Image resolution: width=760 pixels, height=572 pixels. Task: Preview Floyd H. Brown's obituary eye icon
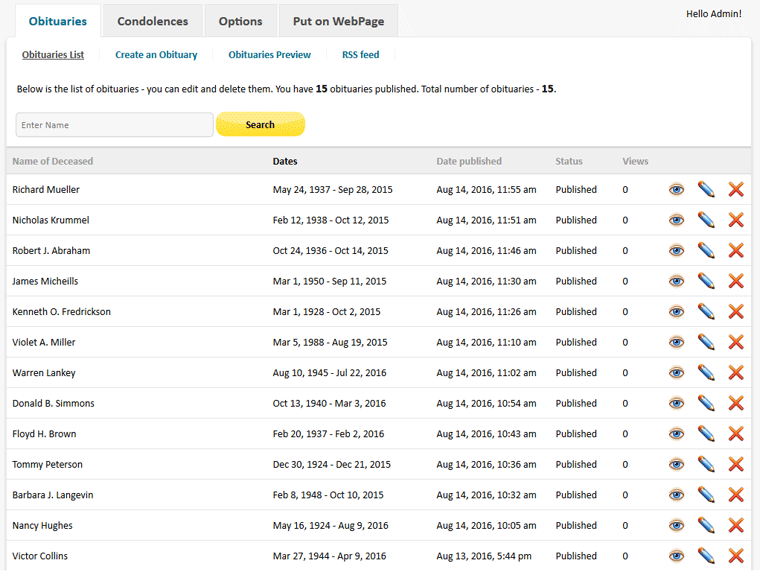[x=676, y=434]
